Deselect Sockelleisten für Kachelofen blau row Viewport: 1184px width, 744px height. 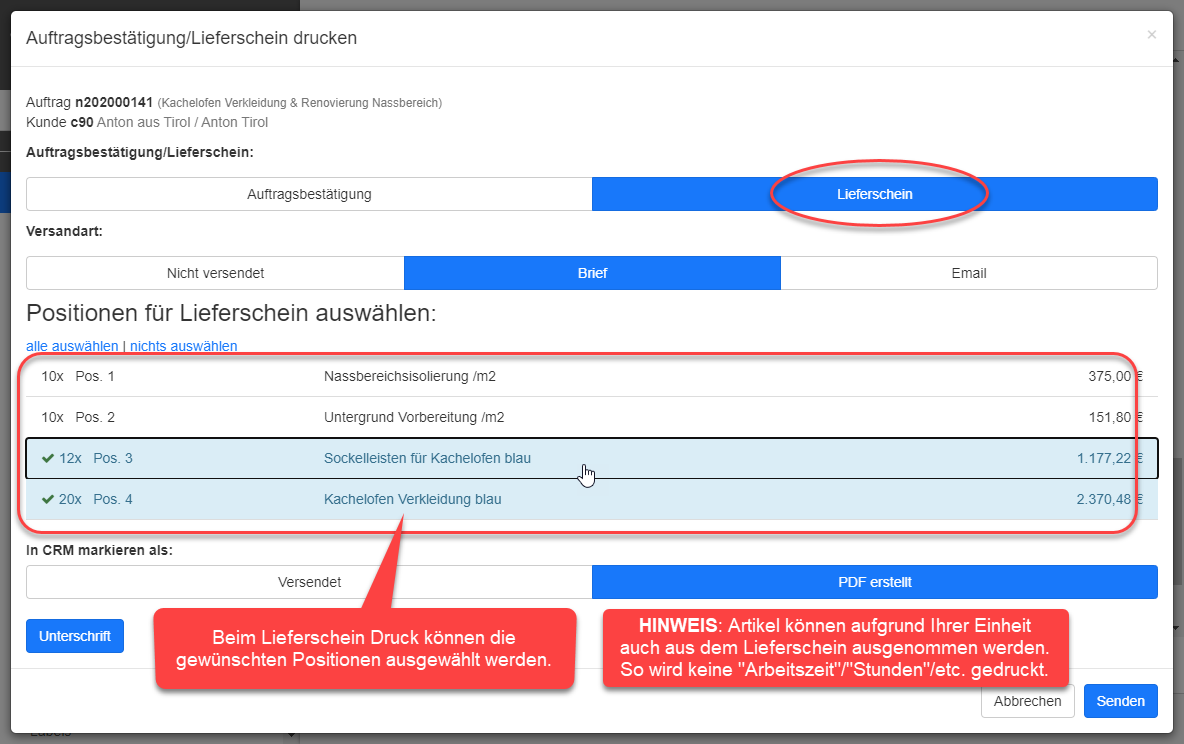coord(427,459)
